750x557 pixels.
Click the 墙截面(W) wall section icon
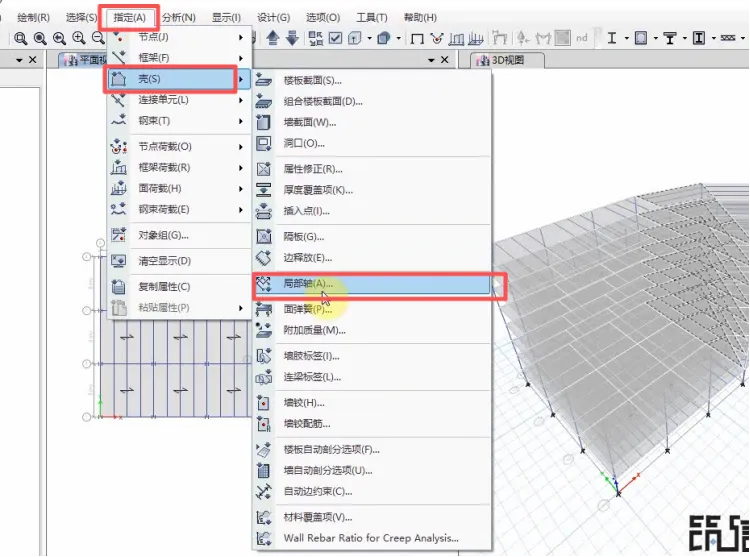(x=264, y=122)
